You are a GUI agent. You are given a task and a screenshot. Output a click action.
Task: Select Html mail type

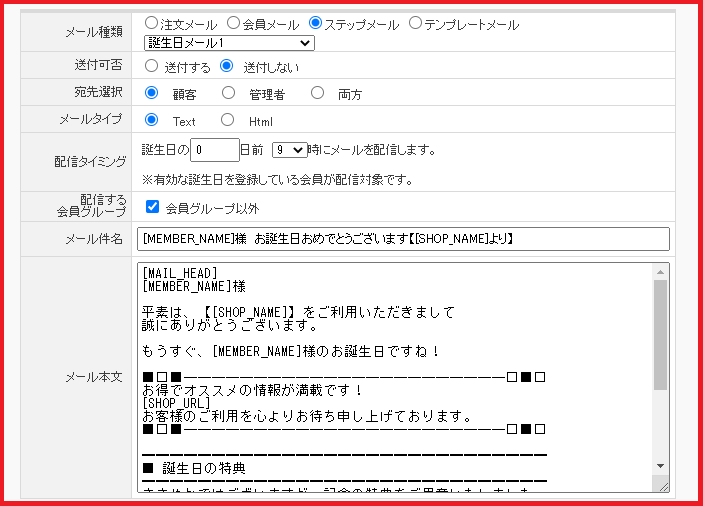[227, 120]
